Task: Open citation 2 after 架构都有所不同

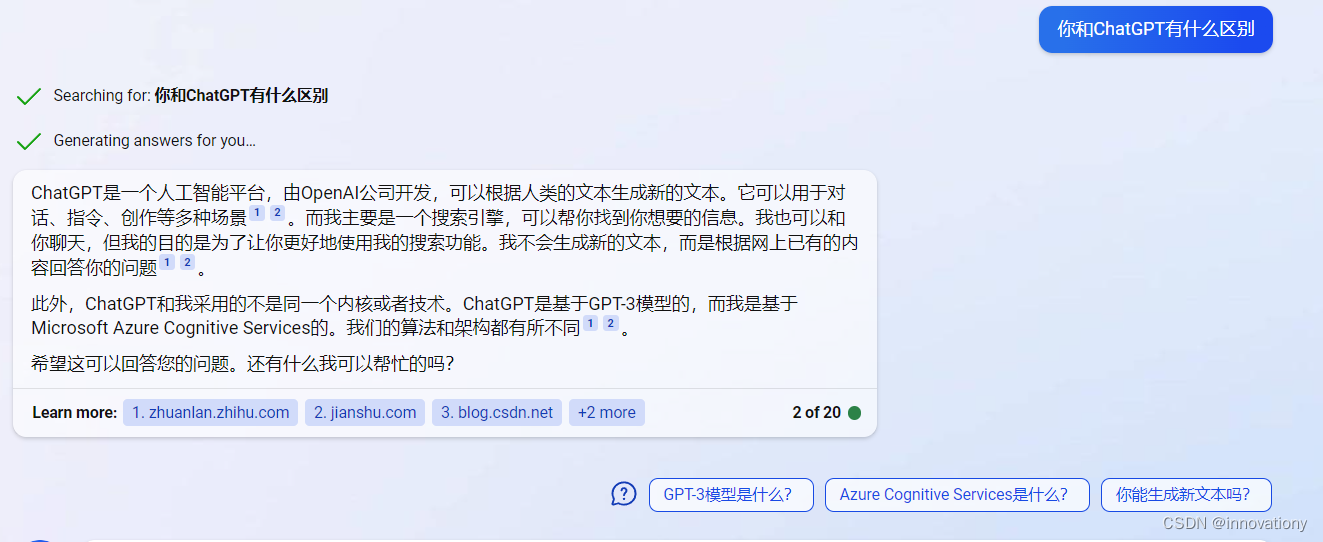Action: pyautogui.click(x=610, y=324)
